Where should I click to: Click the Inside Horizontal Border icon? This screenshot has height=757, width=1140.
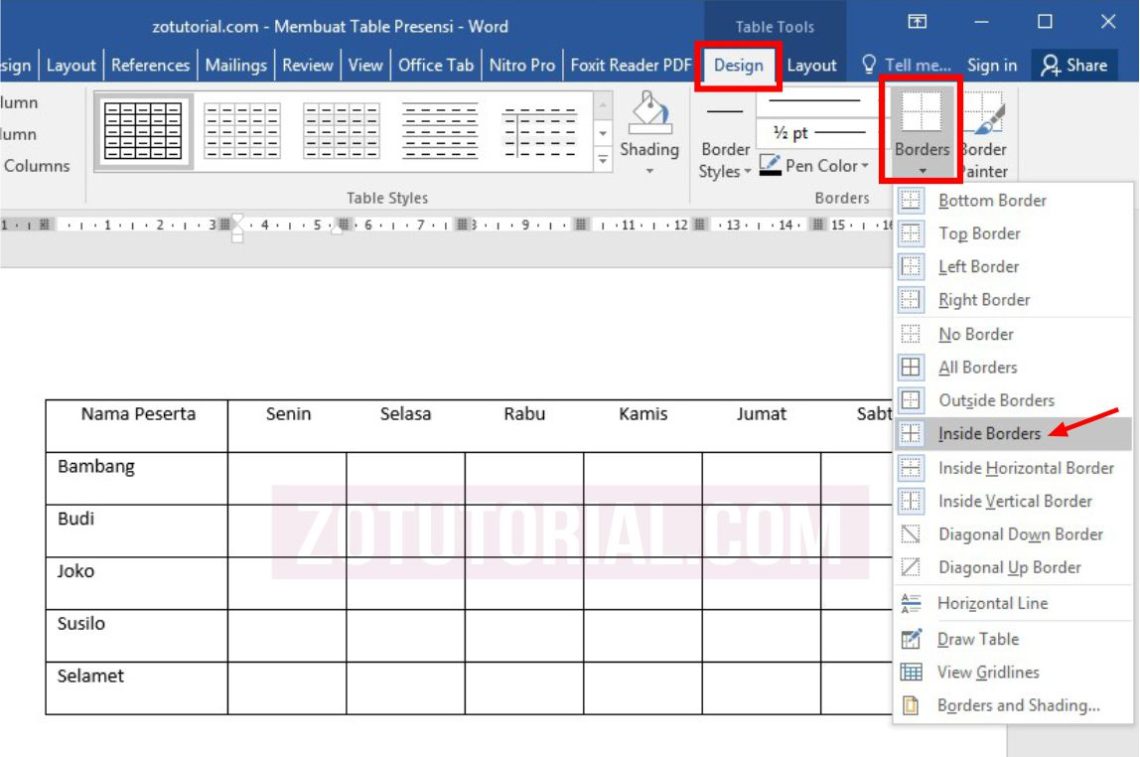910,468
